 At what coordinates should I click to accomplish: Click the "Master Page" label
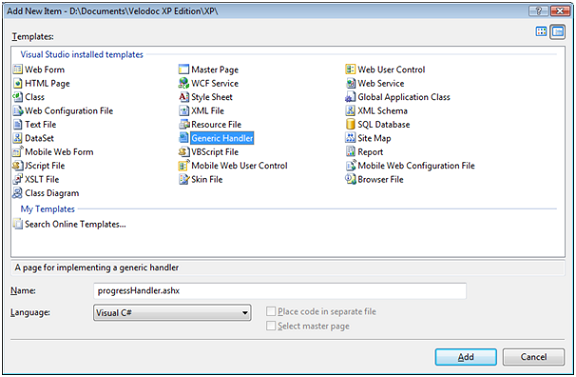point(215,69)
